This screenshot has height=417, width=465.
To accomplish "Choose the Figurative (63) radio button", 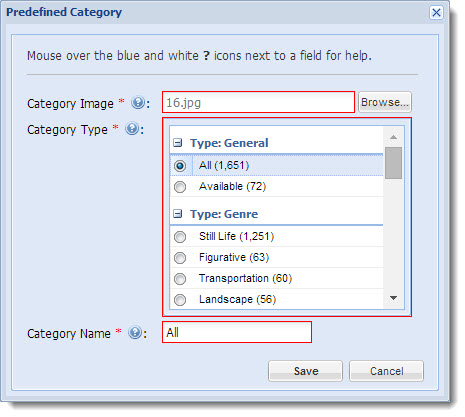I will coord(180,258).
